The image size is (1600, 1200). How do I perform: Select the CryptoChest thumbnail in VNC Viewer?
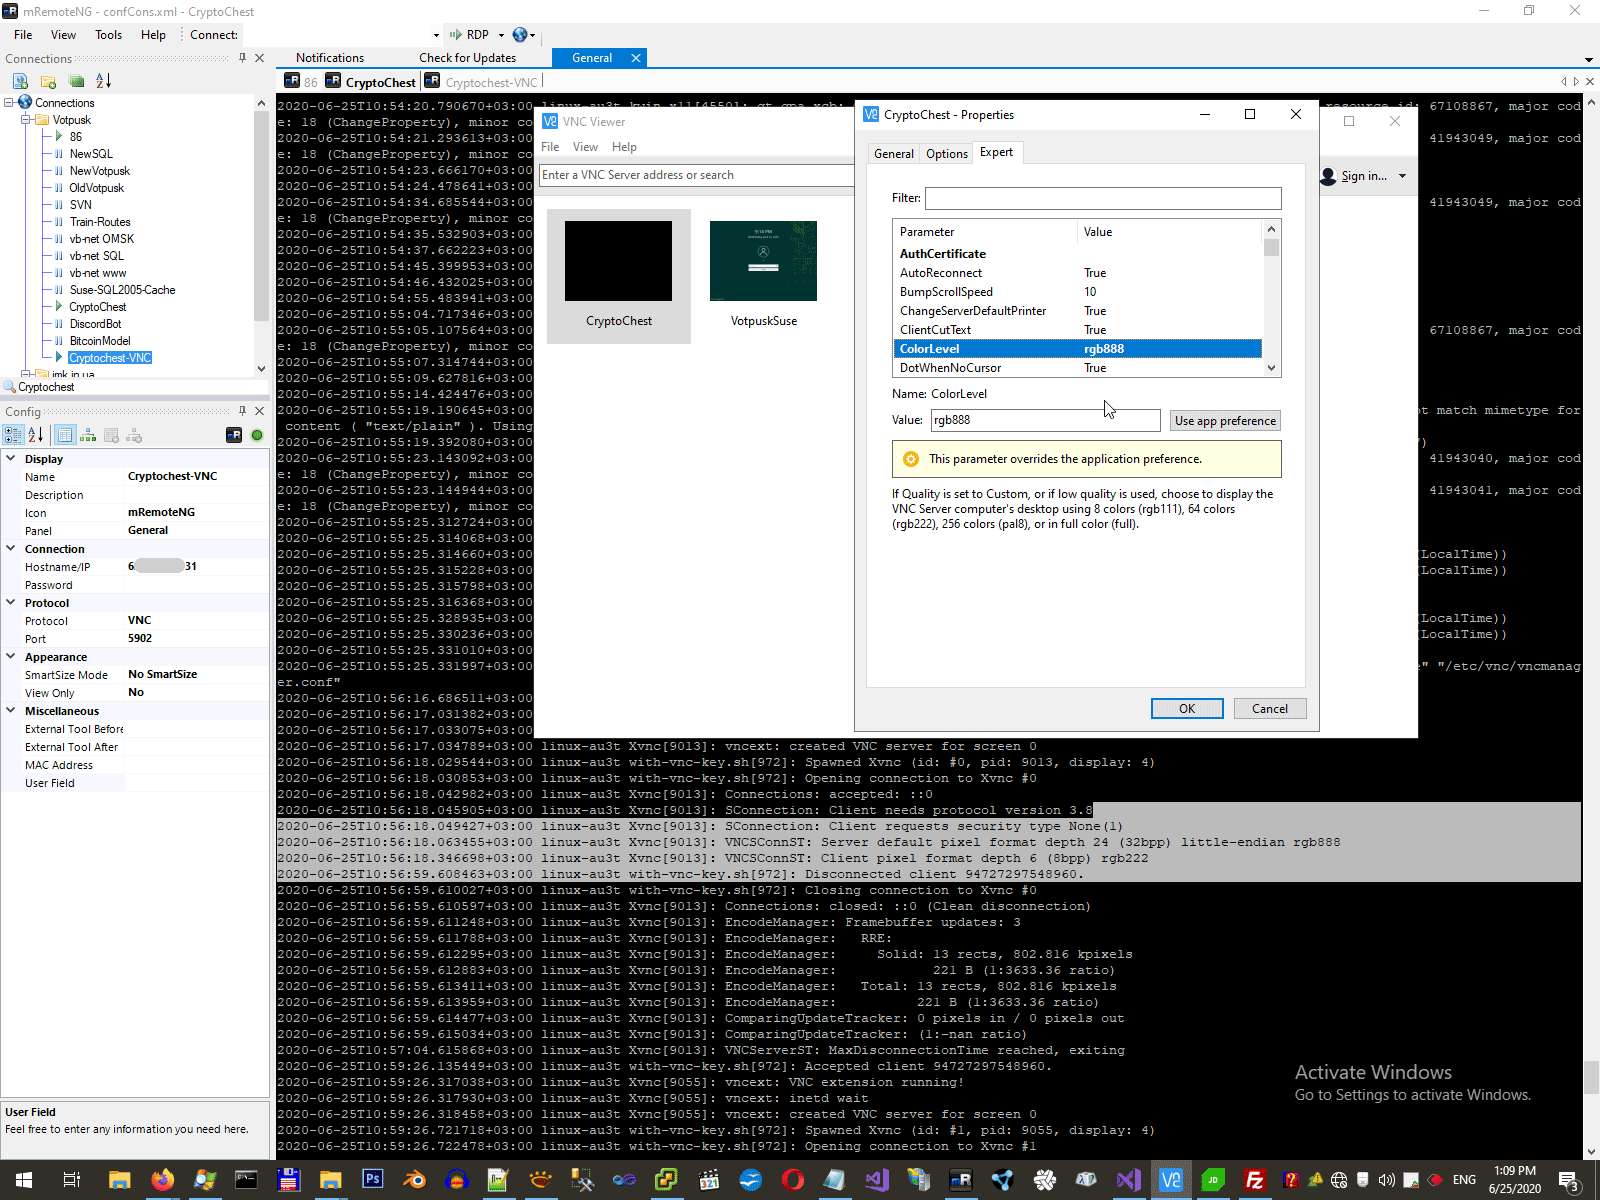(619, 276)
